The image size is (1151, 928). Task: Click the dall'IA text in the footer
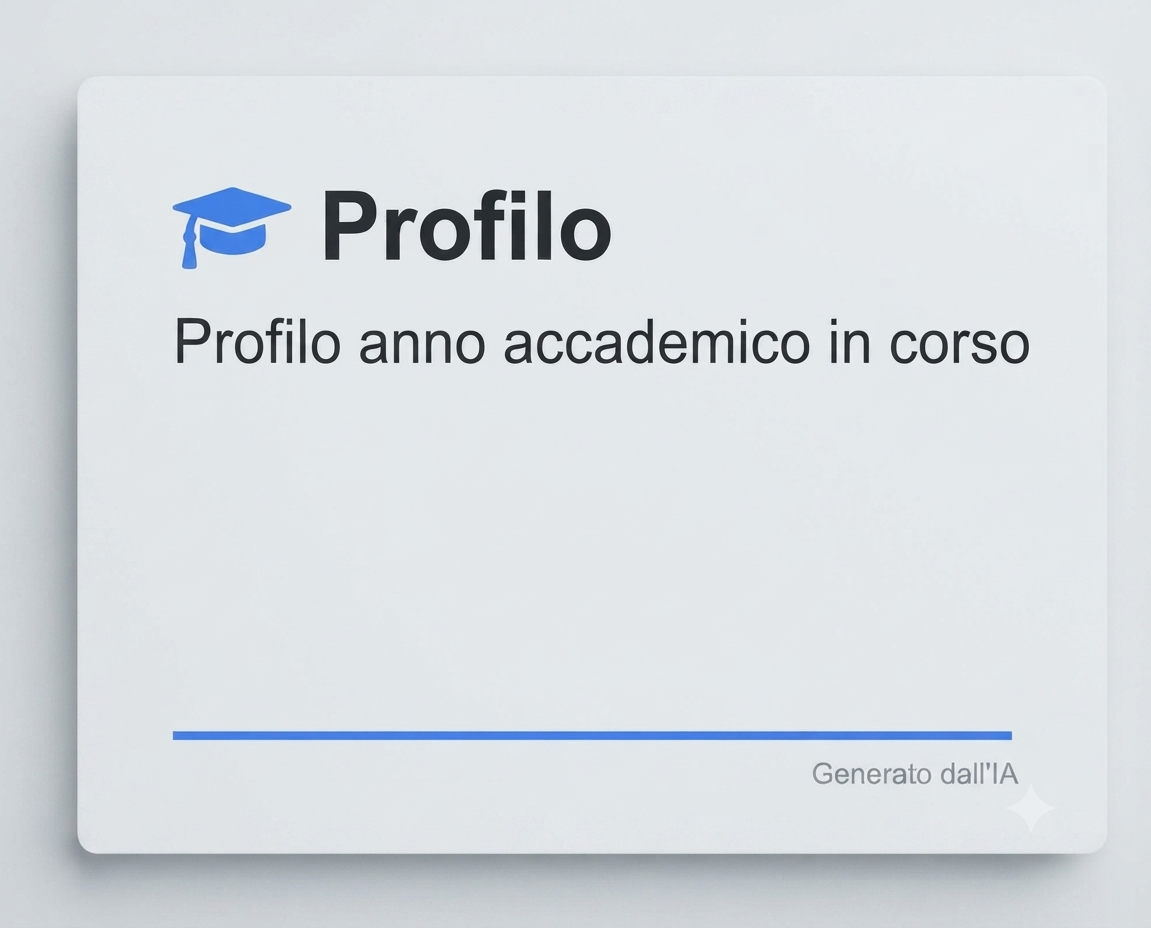click(x=969, y=774)
